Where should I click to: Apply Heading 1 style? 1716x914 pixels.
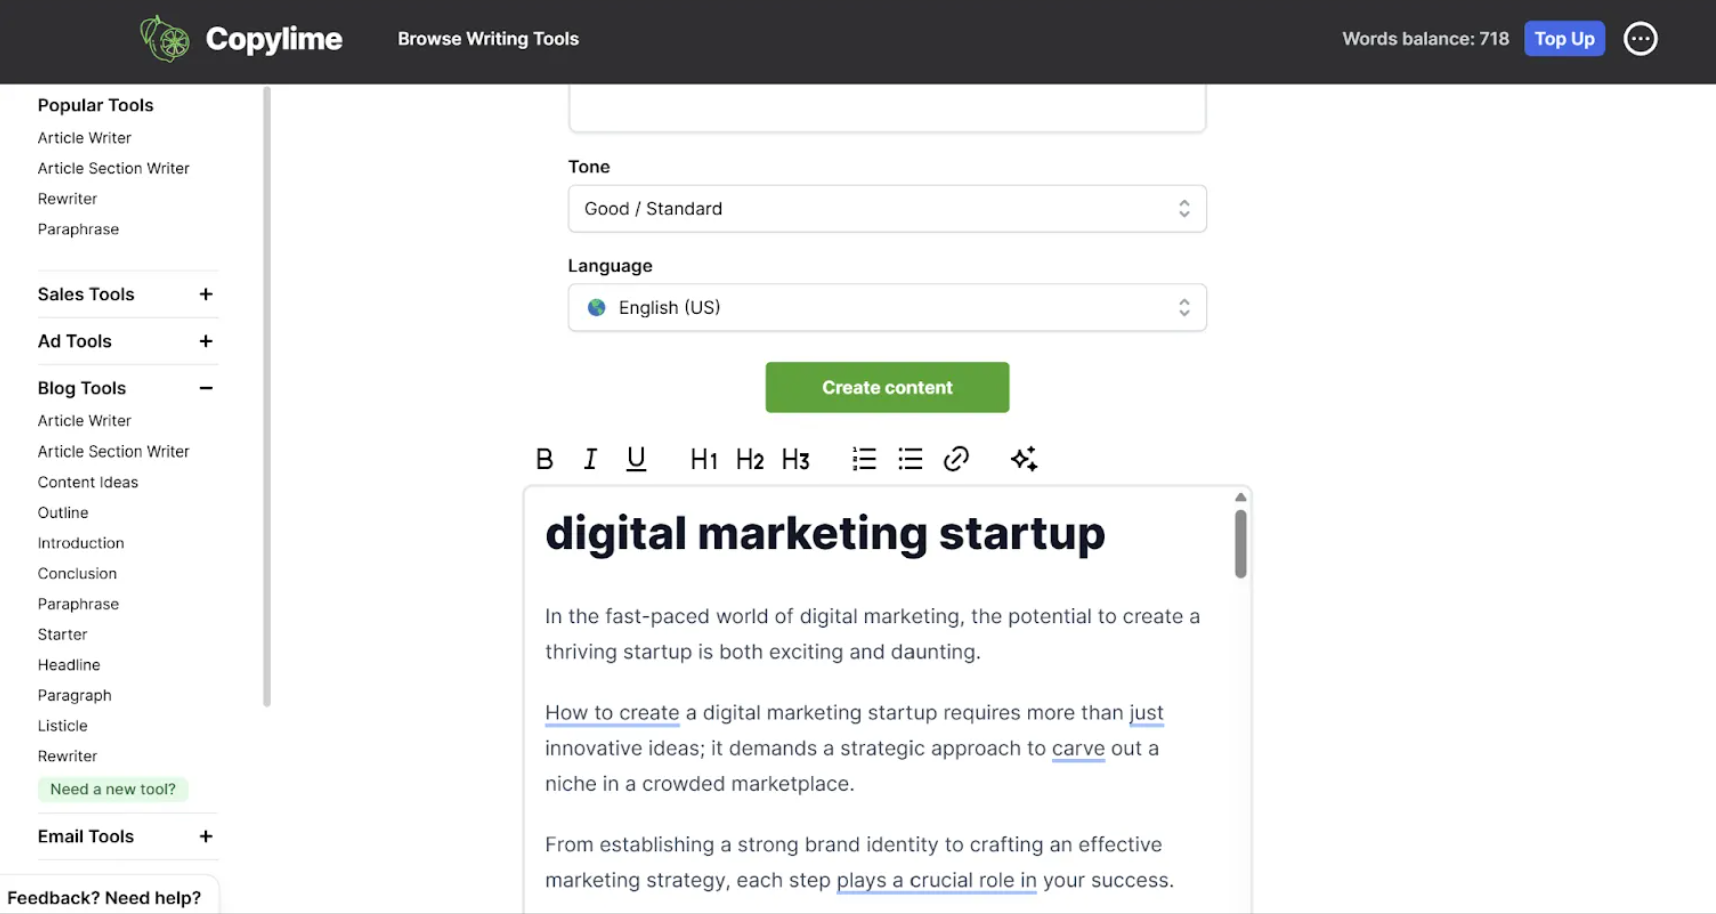coord(704,459)
